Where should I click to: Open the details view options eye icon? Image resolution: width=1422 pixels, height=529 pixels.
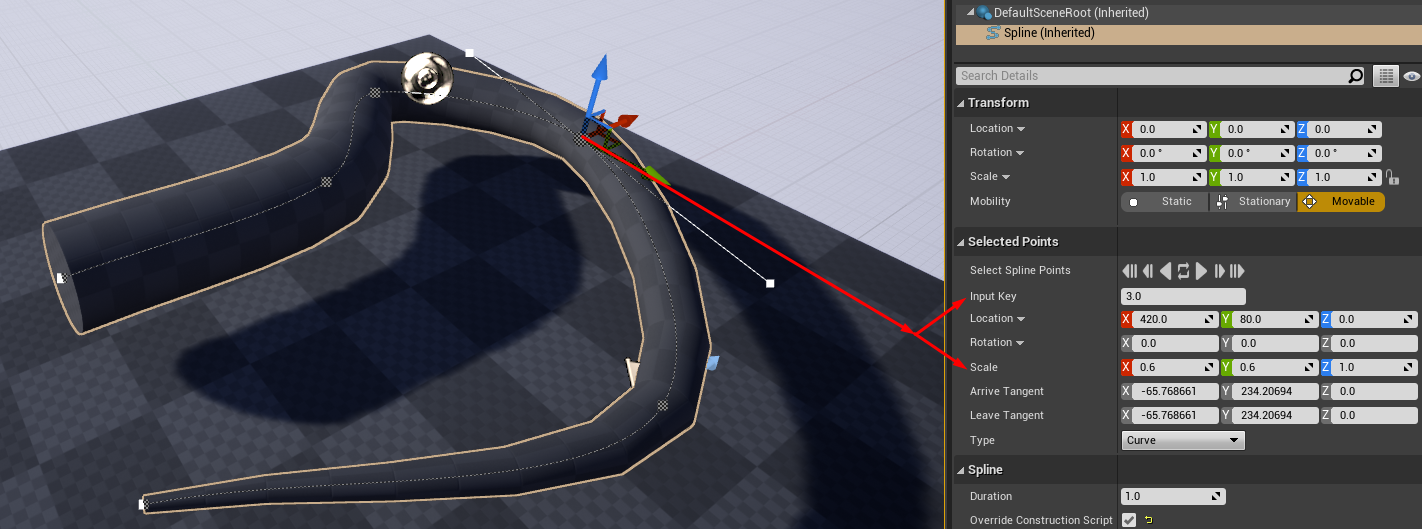(1411, 76)
